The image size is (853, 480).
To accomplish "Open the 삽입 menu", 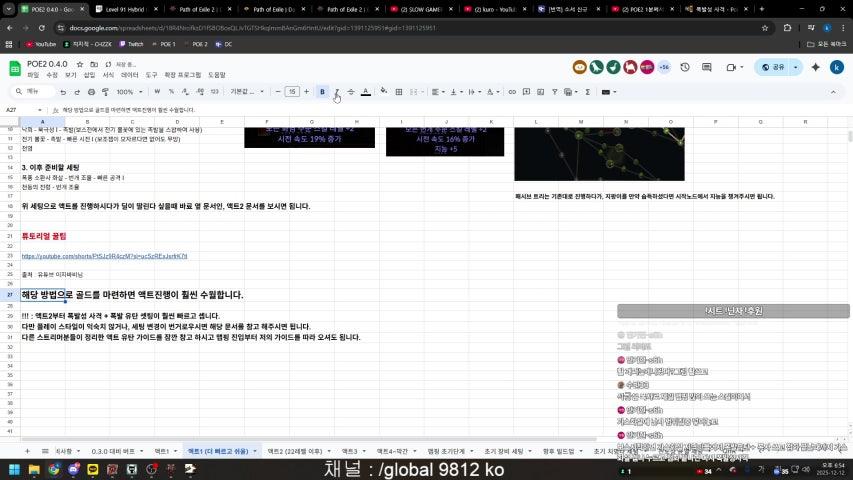I will tap(89, 75).
